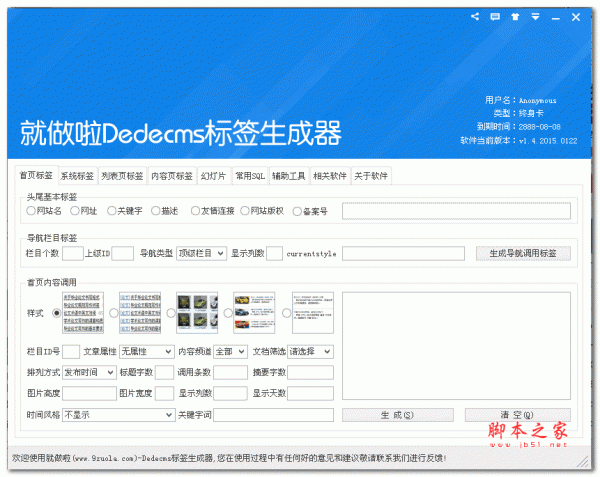Choose the second linked-list style radio
Screen dimensions: 600x477
114,313
